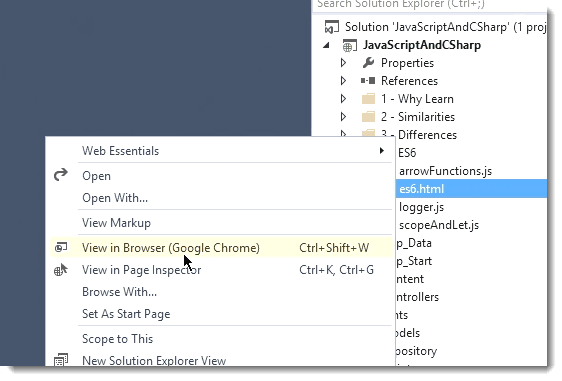Viewport: 562px width, 381px height.
Task: Click the solution icon beside Solution 'JavaScriptAndCSharp'
Action: [332, 27]
